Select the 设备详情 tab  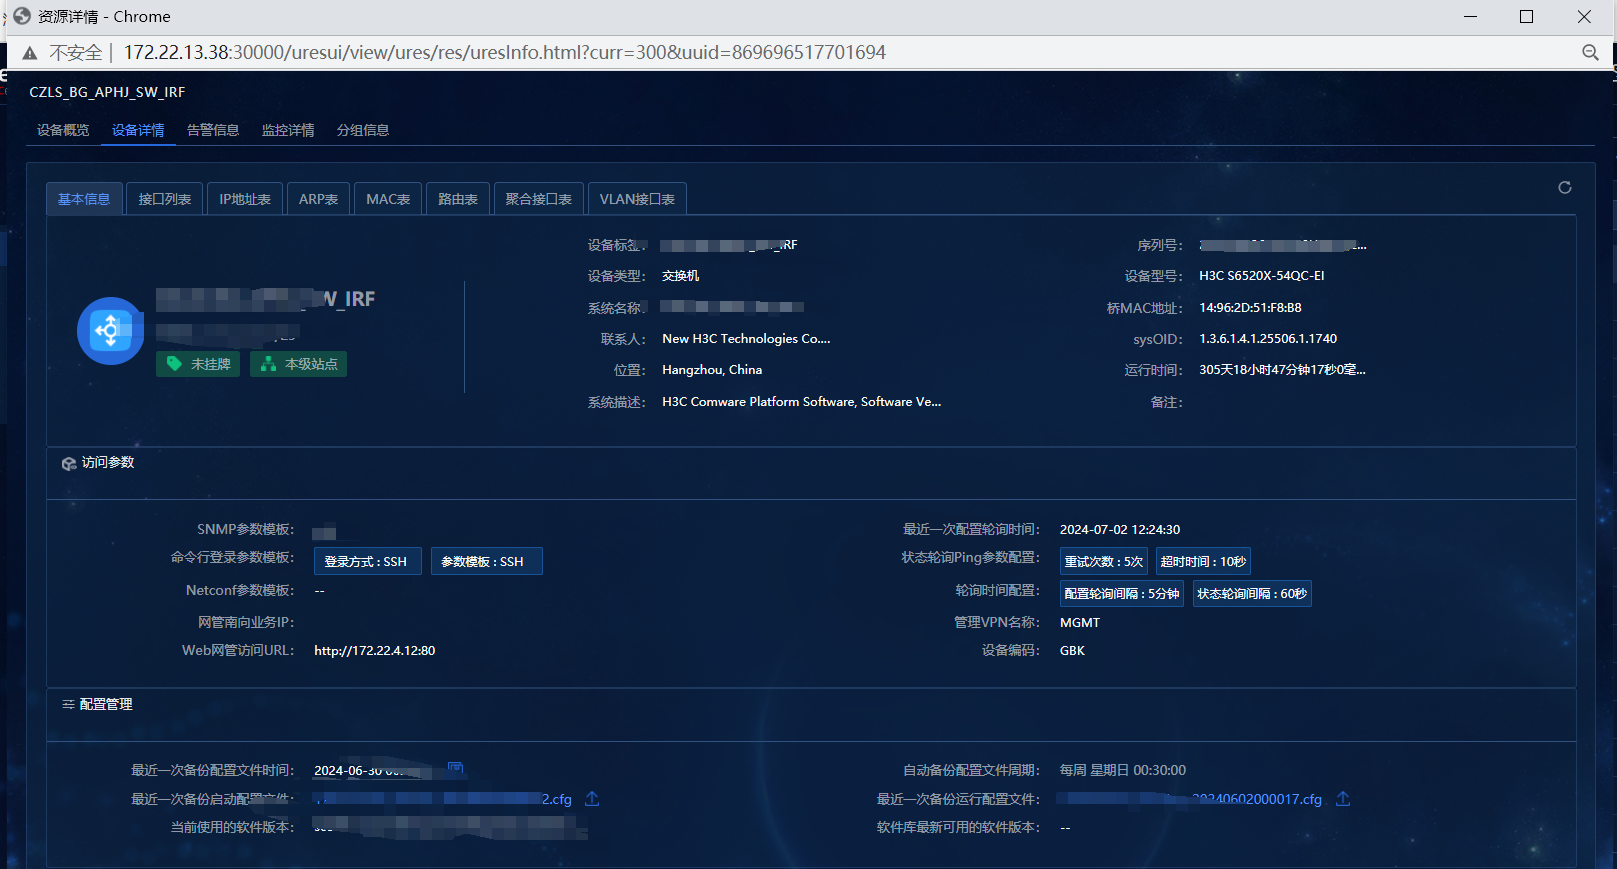pyautogui.click(x=138, y=130)
